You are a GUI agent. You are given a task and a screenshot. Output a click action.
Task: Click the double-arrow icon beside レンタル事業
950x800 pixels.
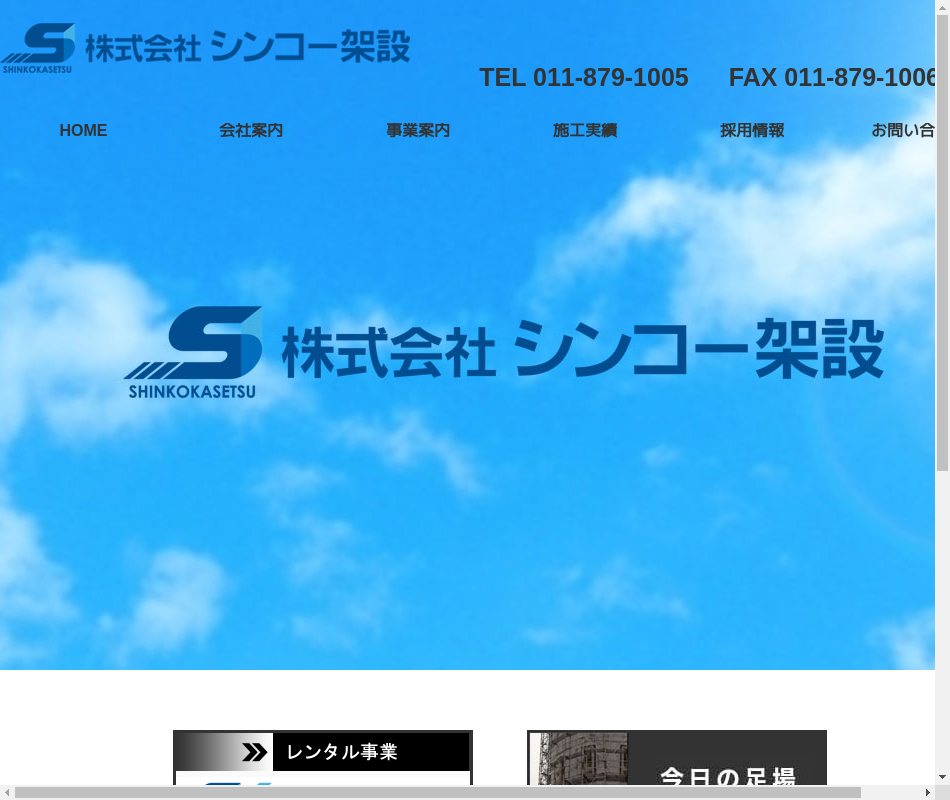pyautogui.click(x=254, y=752)
